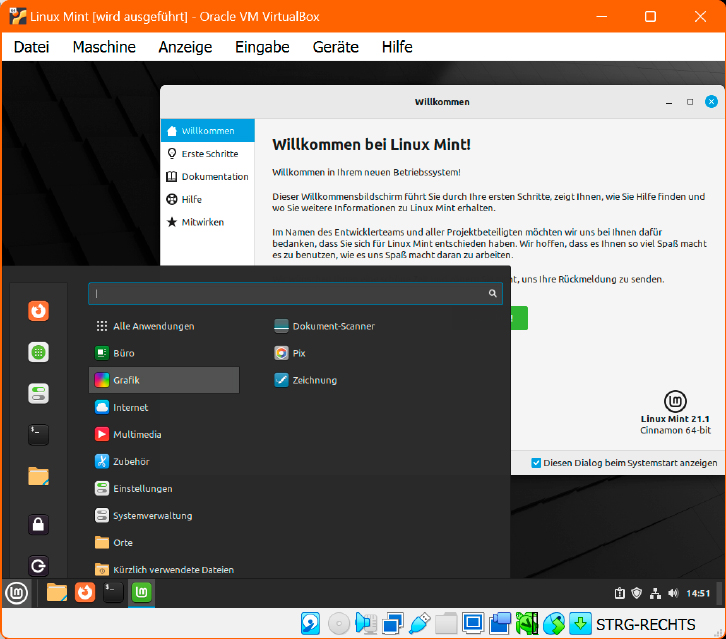This screenshot has height=639, width=726.
Task: Open Kürzlich verwendete Dateien category
Action: click(164, 569)
